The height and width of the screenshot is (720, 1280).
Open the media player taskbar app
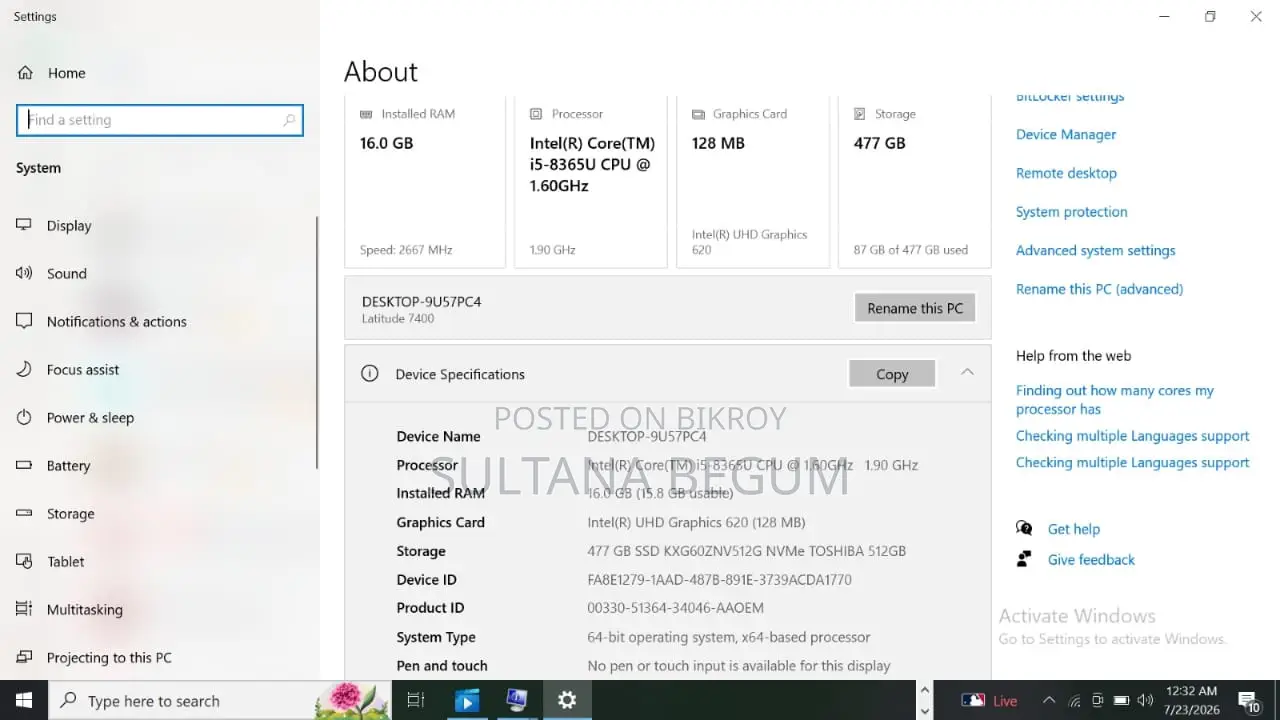click(466, 700)
